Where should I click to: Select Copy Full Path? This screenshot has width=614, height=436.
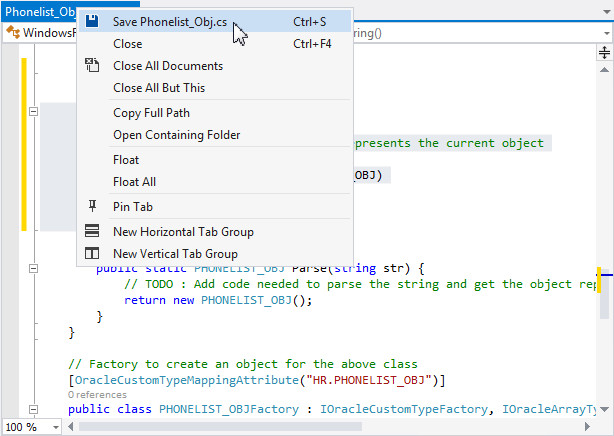(215, 113)
